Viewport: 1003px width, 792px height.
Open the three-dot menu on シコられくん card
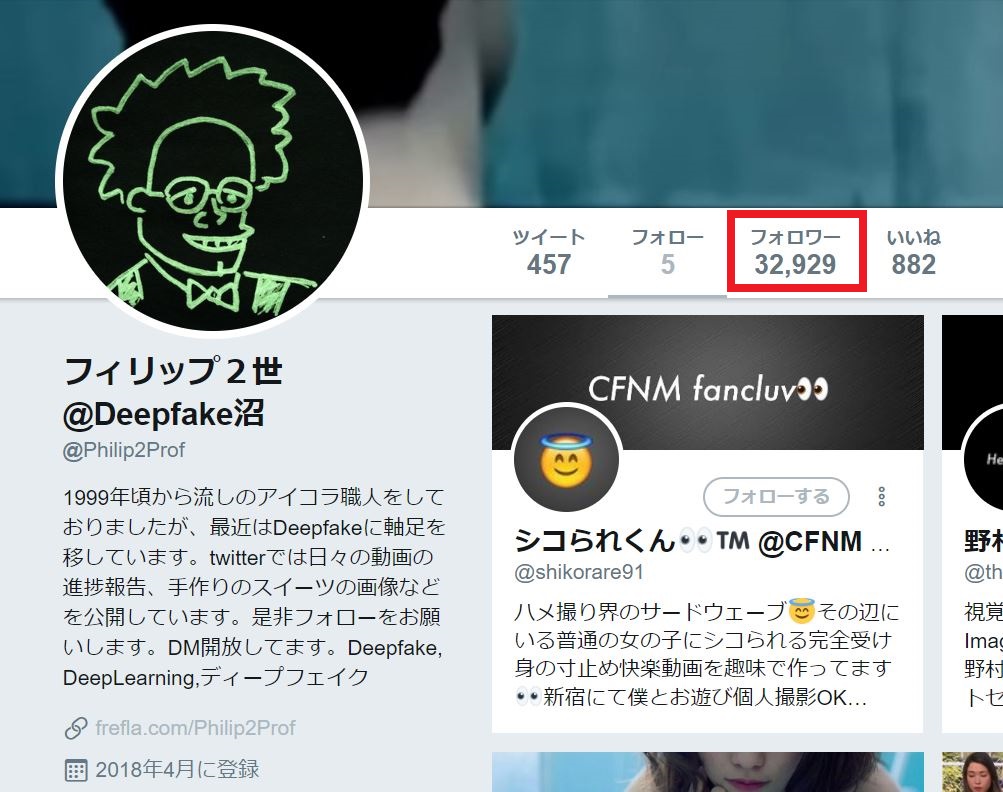tap(881, 496)
